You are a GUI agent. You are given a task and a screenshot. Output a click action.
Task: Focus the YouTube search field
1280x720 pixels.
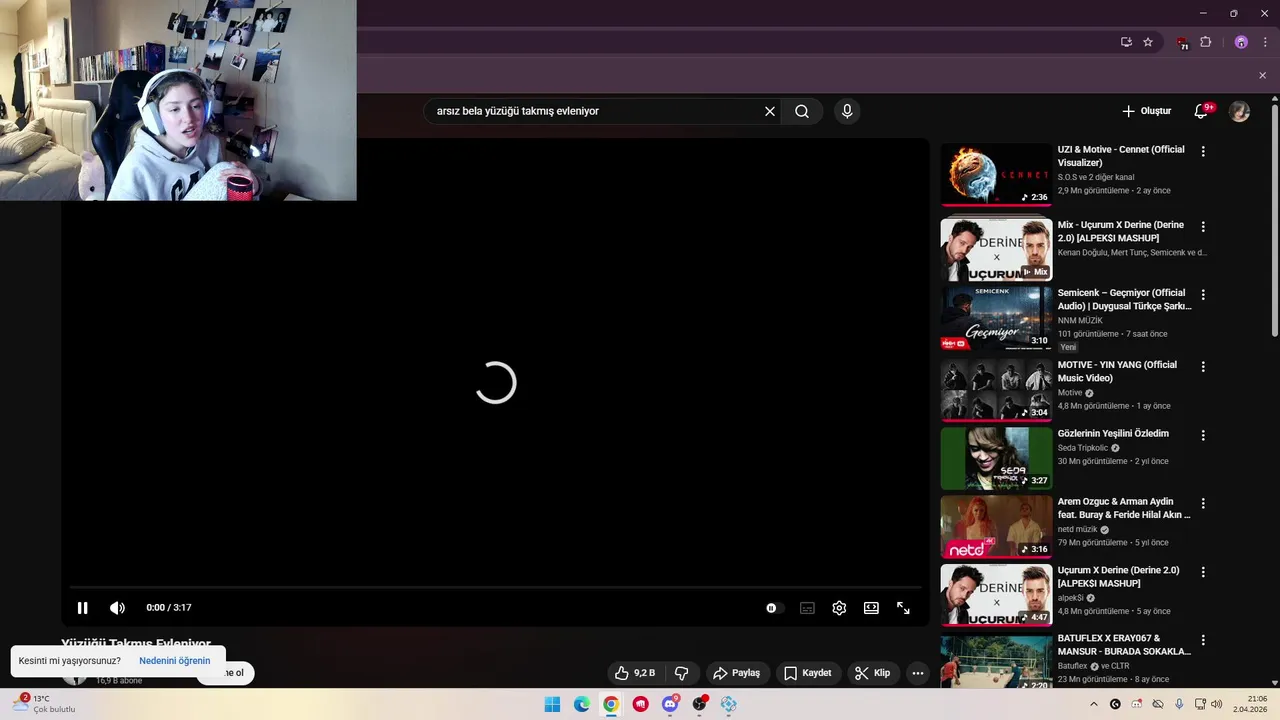[x=595, y=111]
